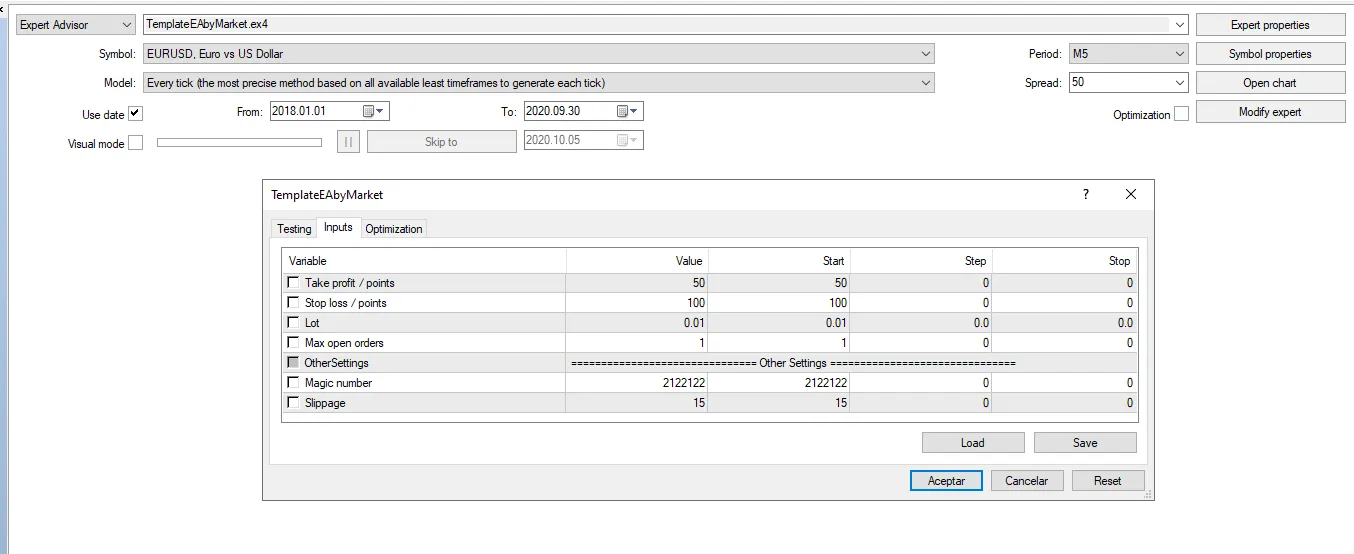Toggle the Visual mode checkbox
This screenshot has width=1354, height=554.
pos(136,143)
